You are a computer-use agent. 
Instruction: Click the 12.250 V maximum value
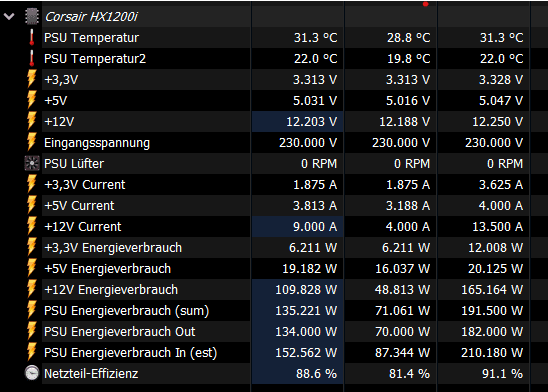[x=498, y=122]
